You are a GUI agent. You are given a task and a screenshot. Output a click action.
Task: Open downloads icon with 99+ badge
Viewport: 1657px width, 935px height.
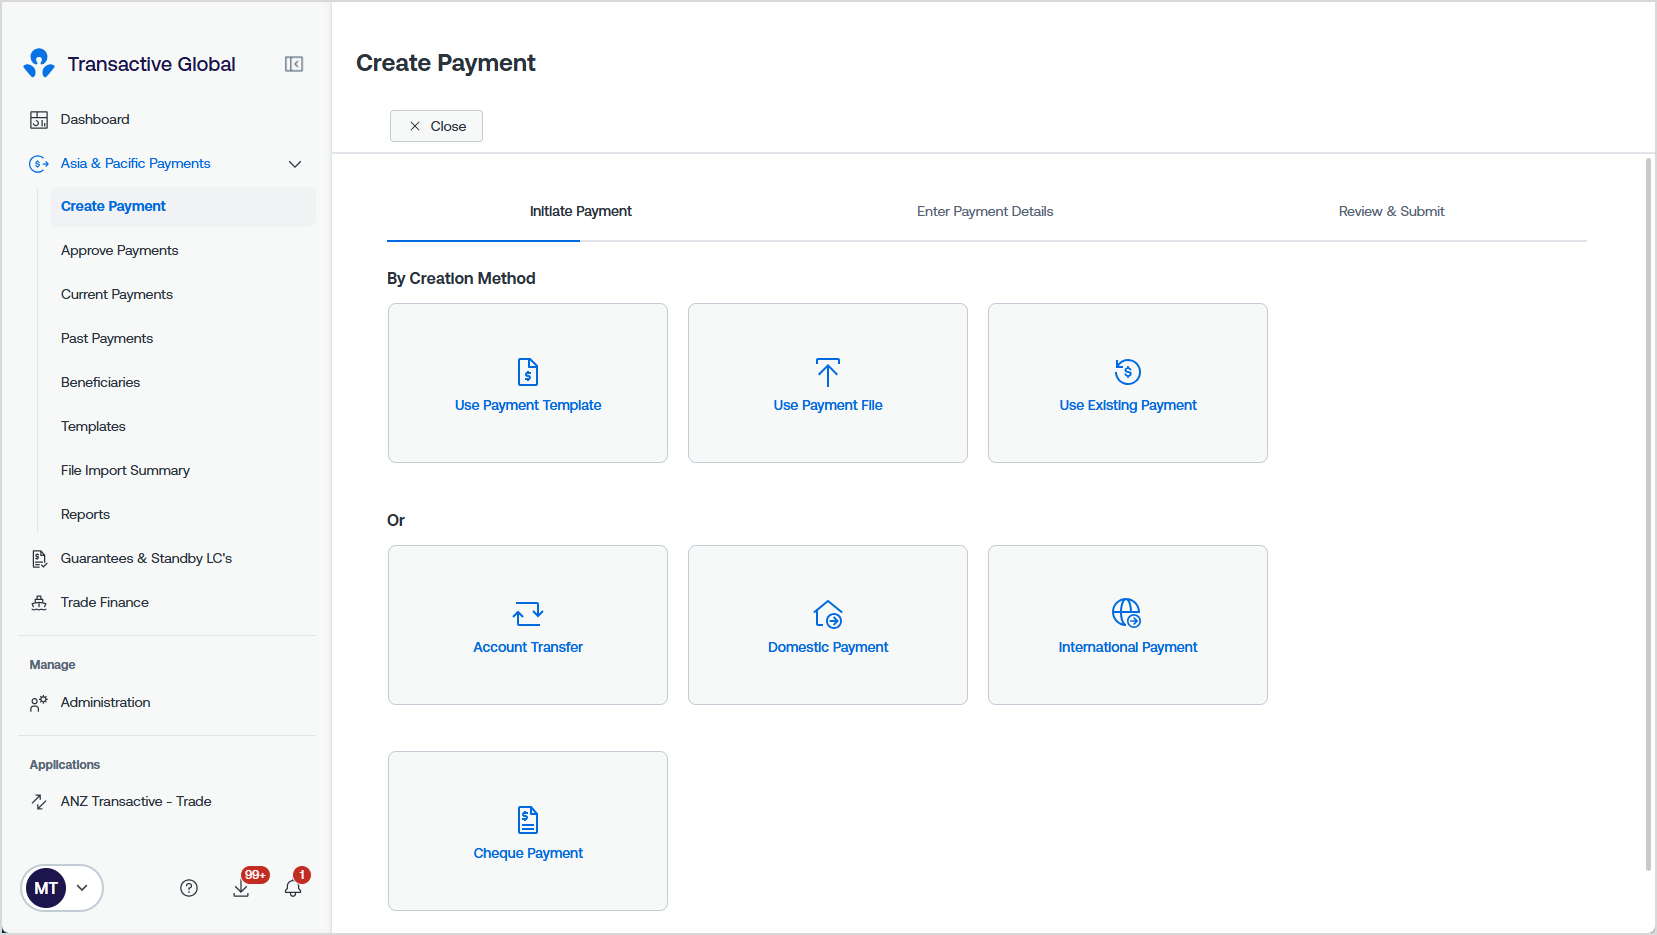pyautogui.click(x=241, y=888)
